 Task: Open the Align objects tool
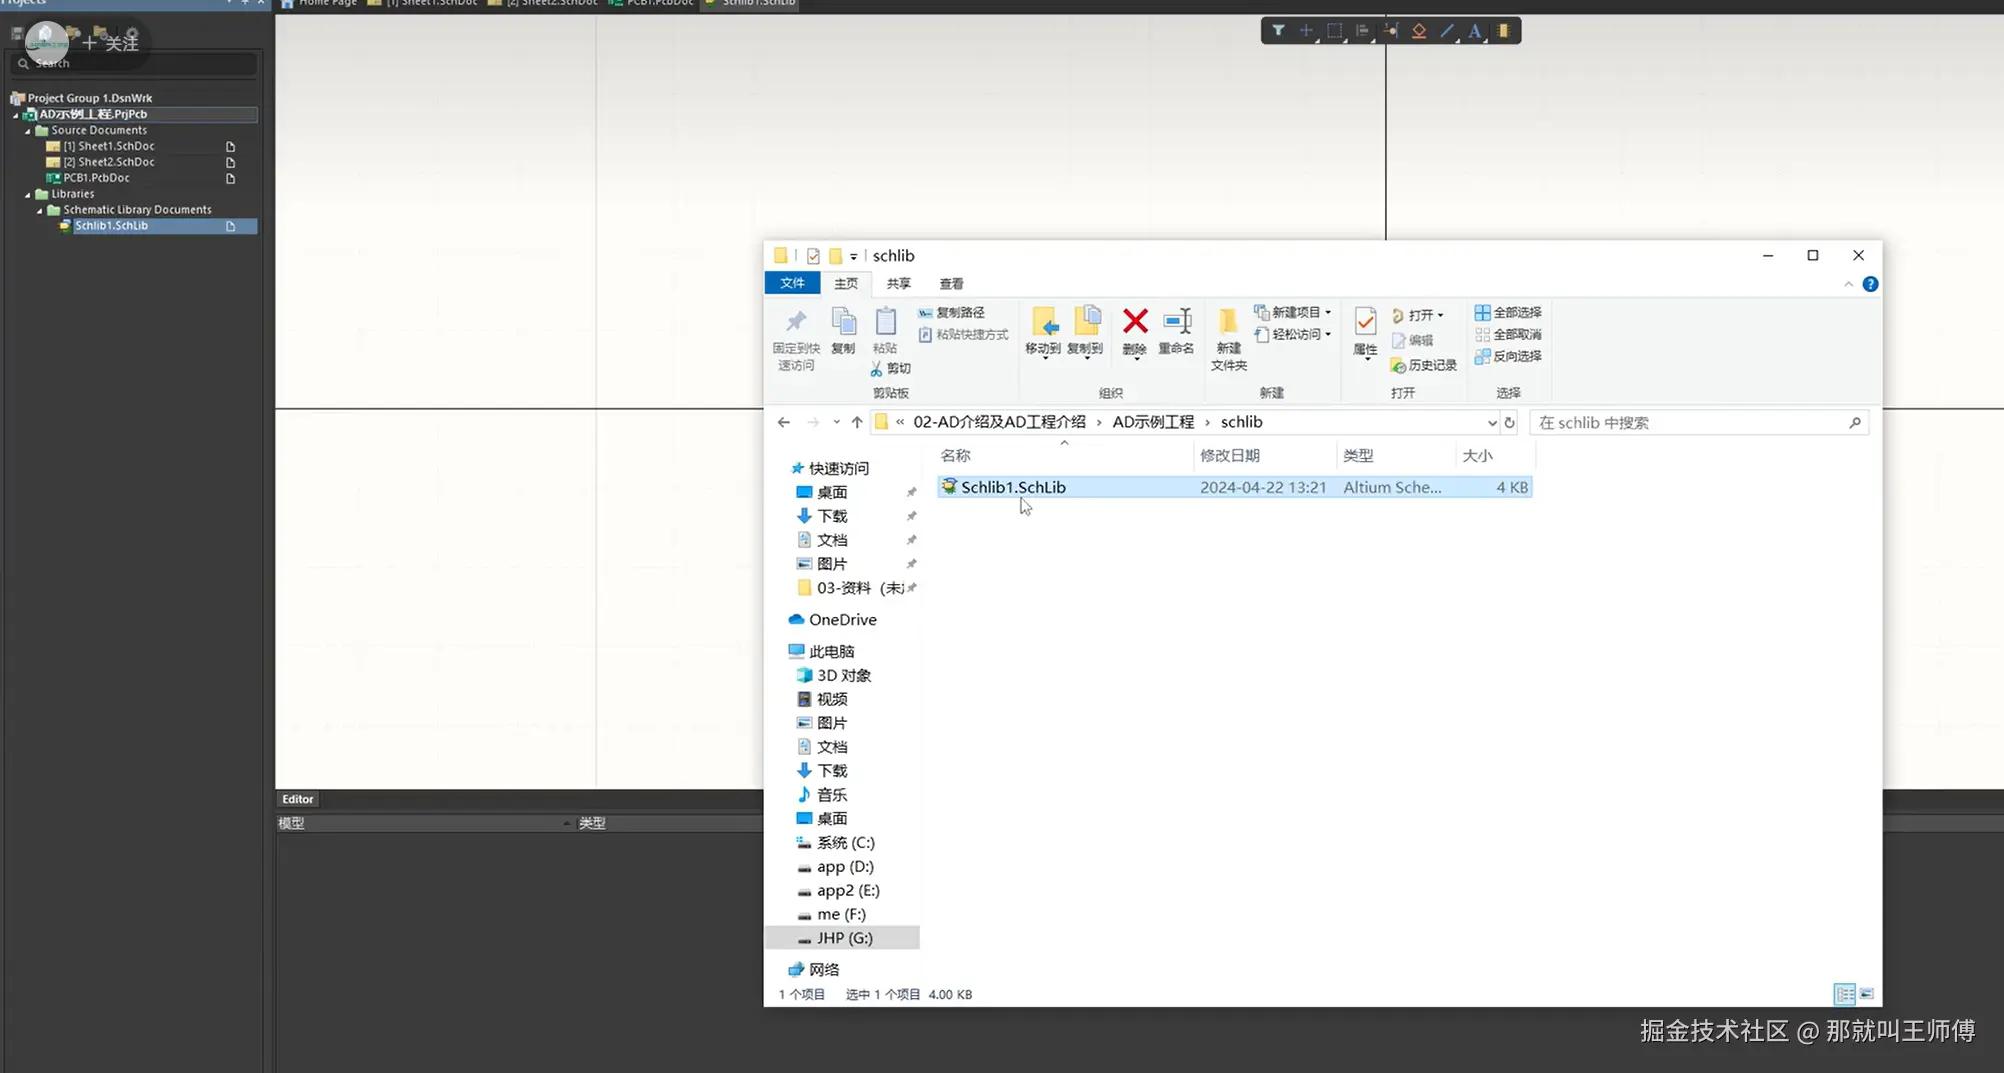click(x=1362, y=31)
